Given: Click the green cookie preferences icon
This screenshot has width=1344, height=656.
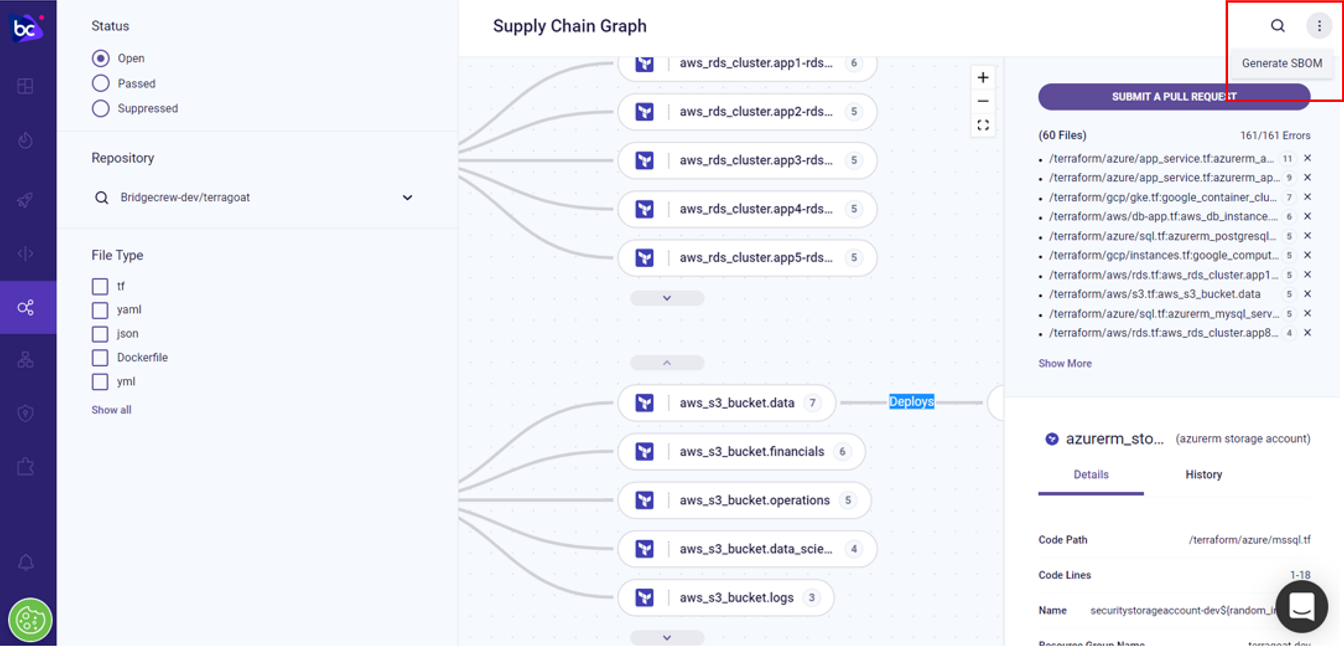Looking at the screenshot, I should point(29,621).
